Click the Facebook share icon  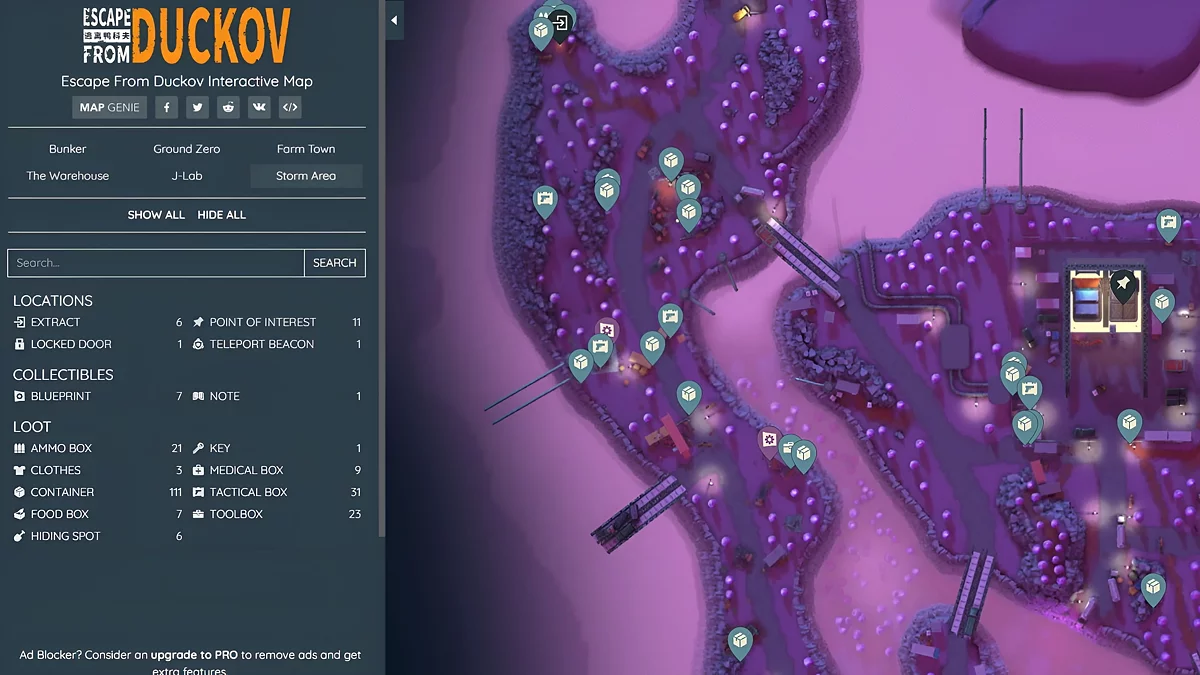tap(167, 108)
